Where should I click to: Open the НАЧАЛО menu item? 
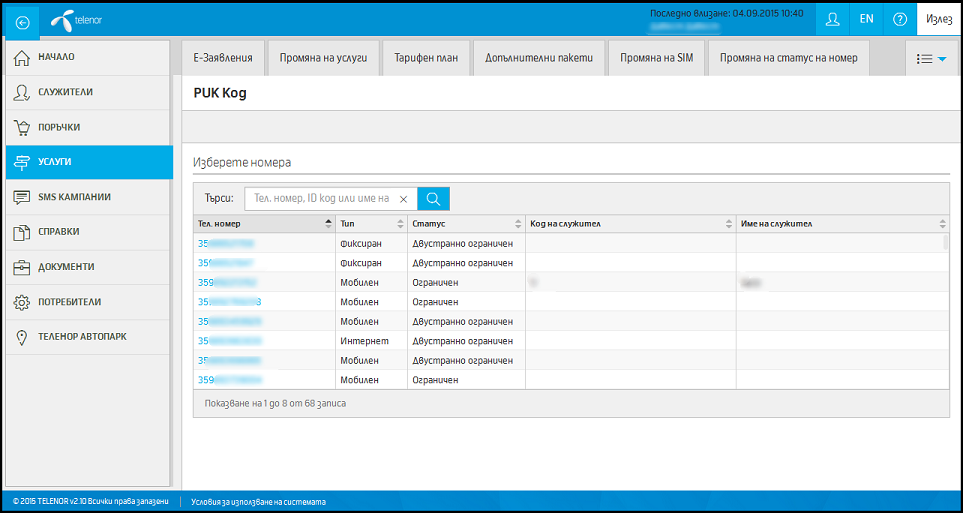(88, 58)
